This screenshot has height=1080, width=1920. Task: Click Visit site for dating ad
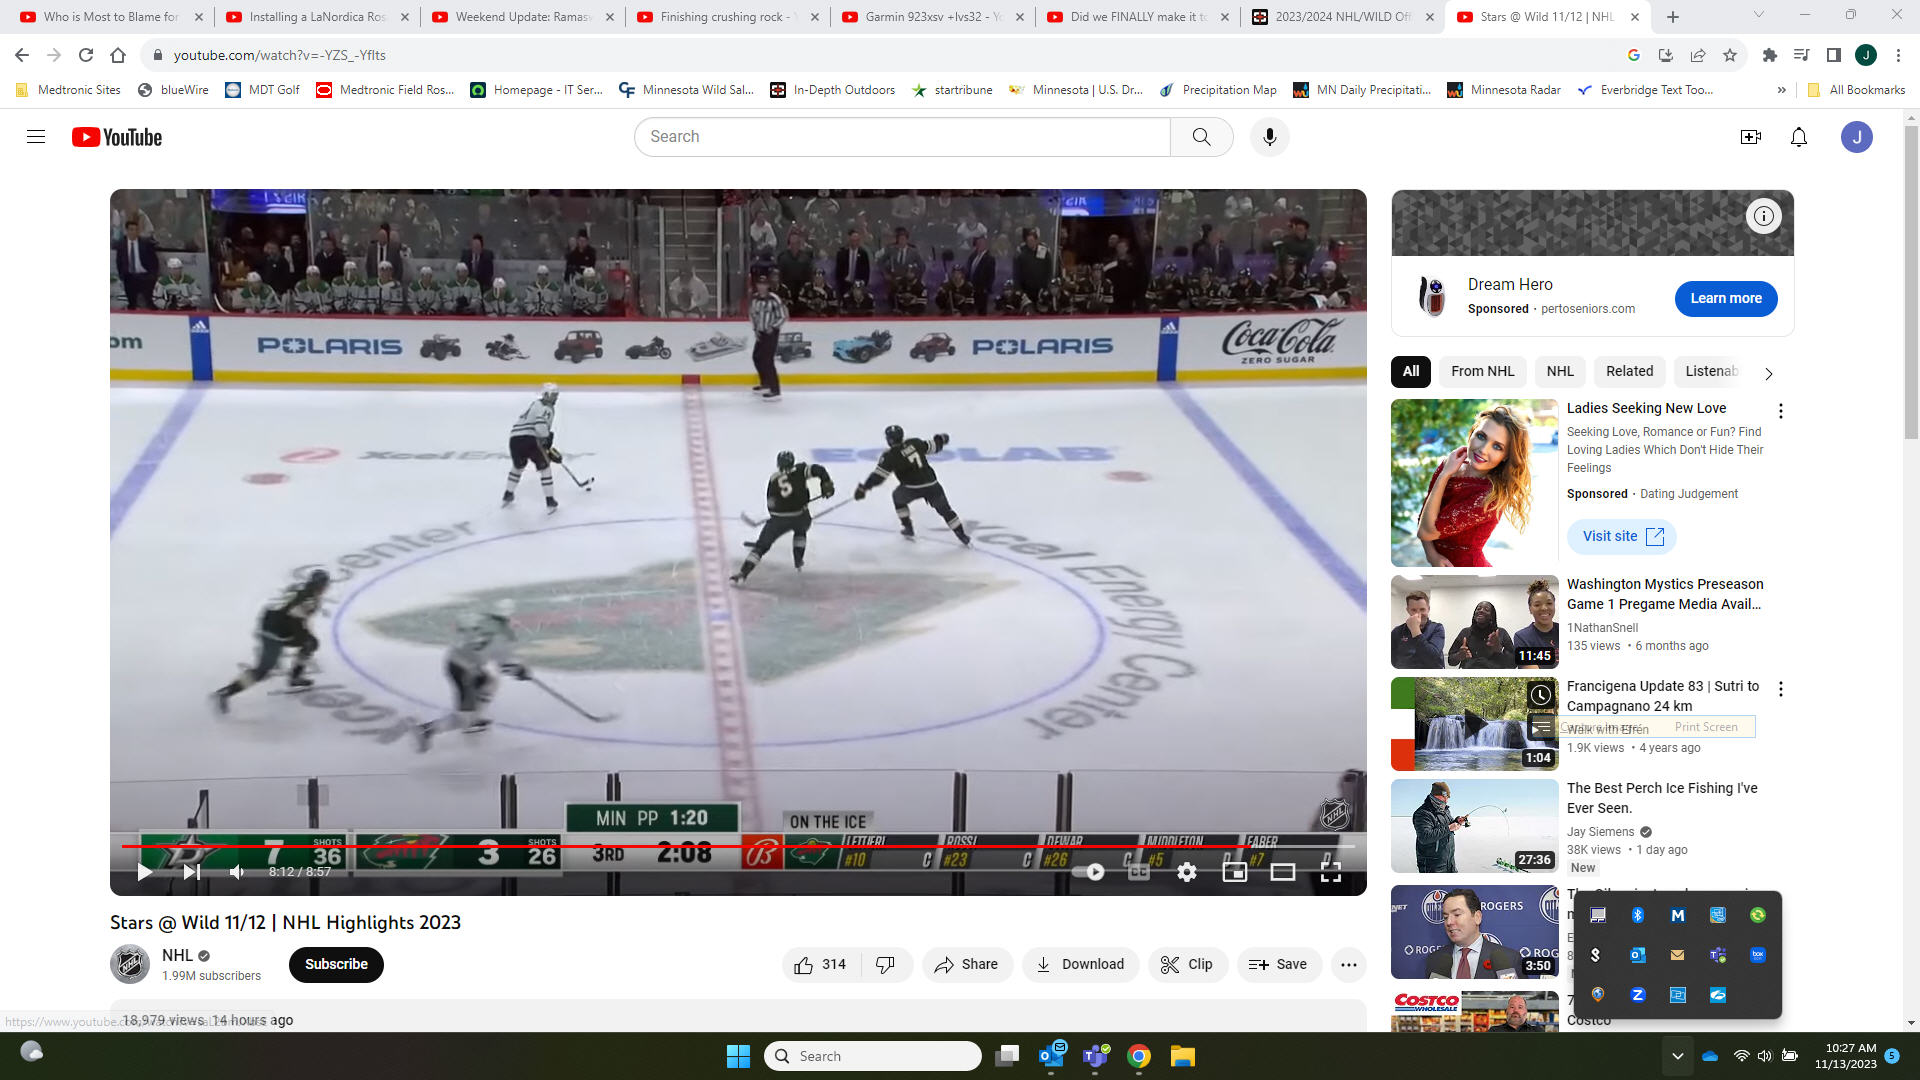(1622, 537)
